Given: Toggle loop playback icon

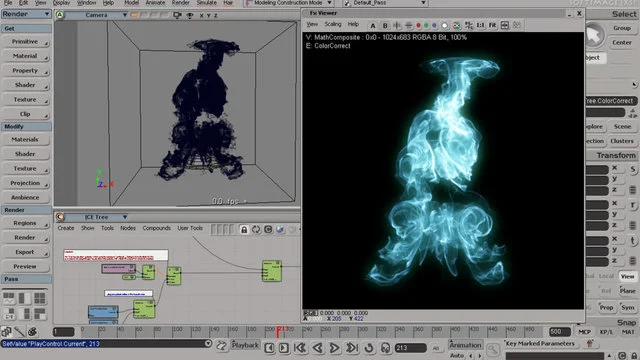Looking at the screenshot, I should 369,348.
